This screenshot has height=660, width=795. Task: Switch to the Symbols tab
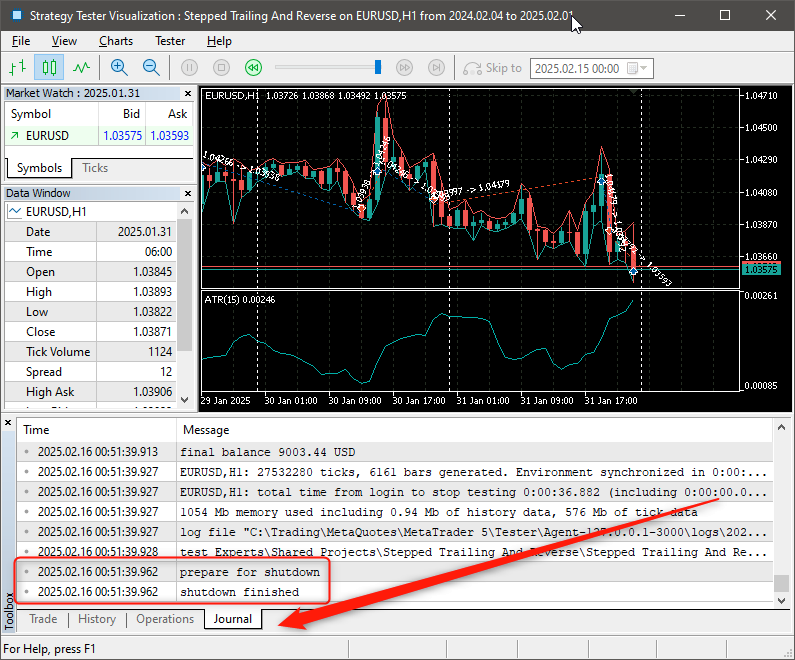tap(39, 168)
